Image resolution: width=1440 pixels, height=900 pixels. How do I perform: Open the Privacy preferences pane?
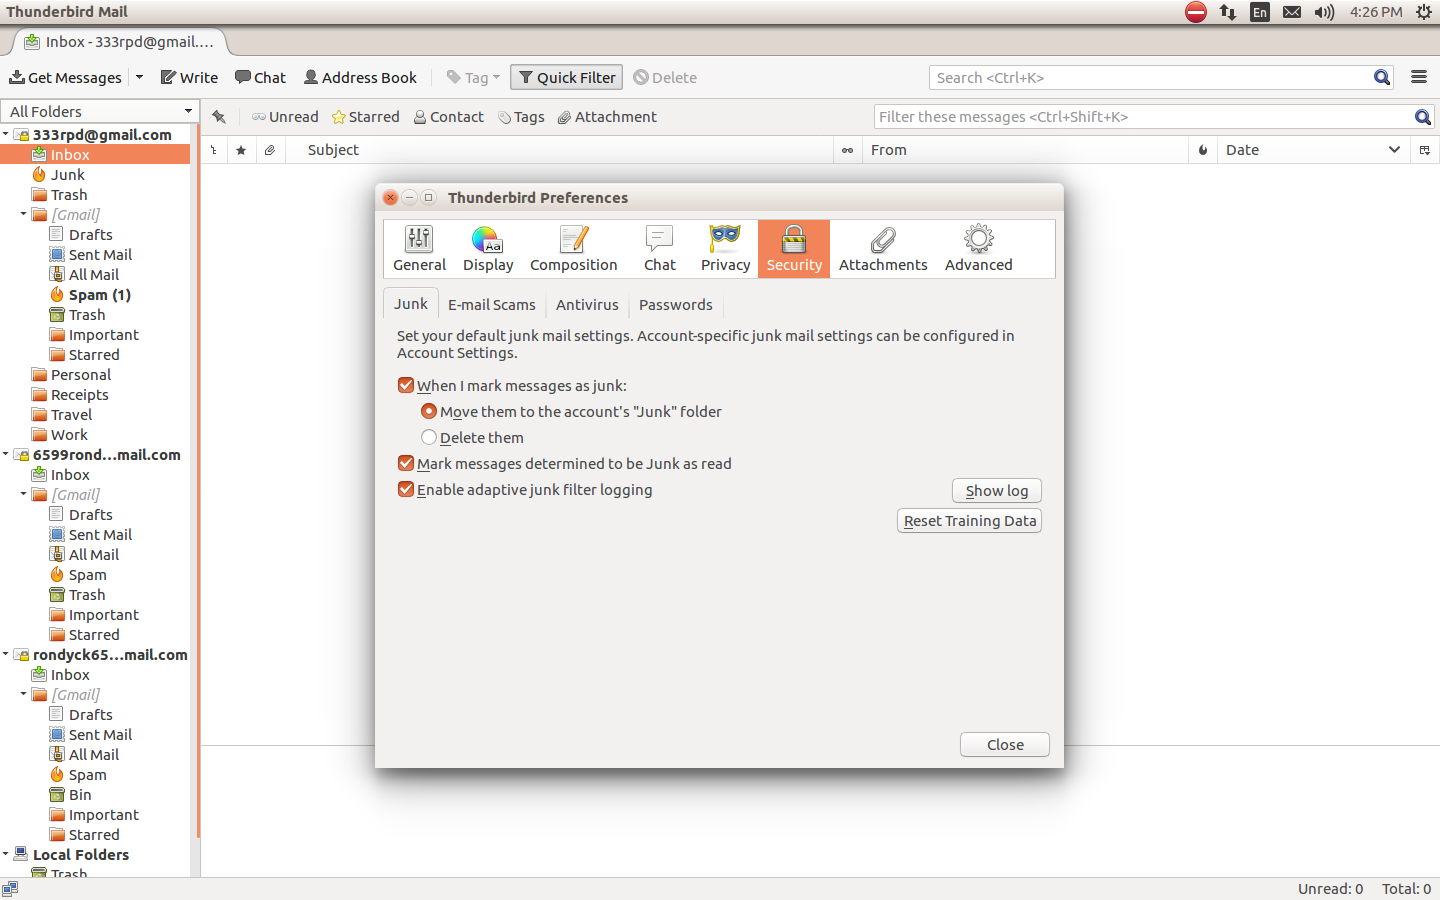click(726, 249)
